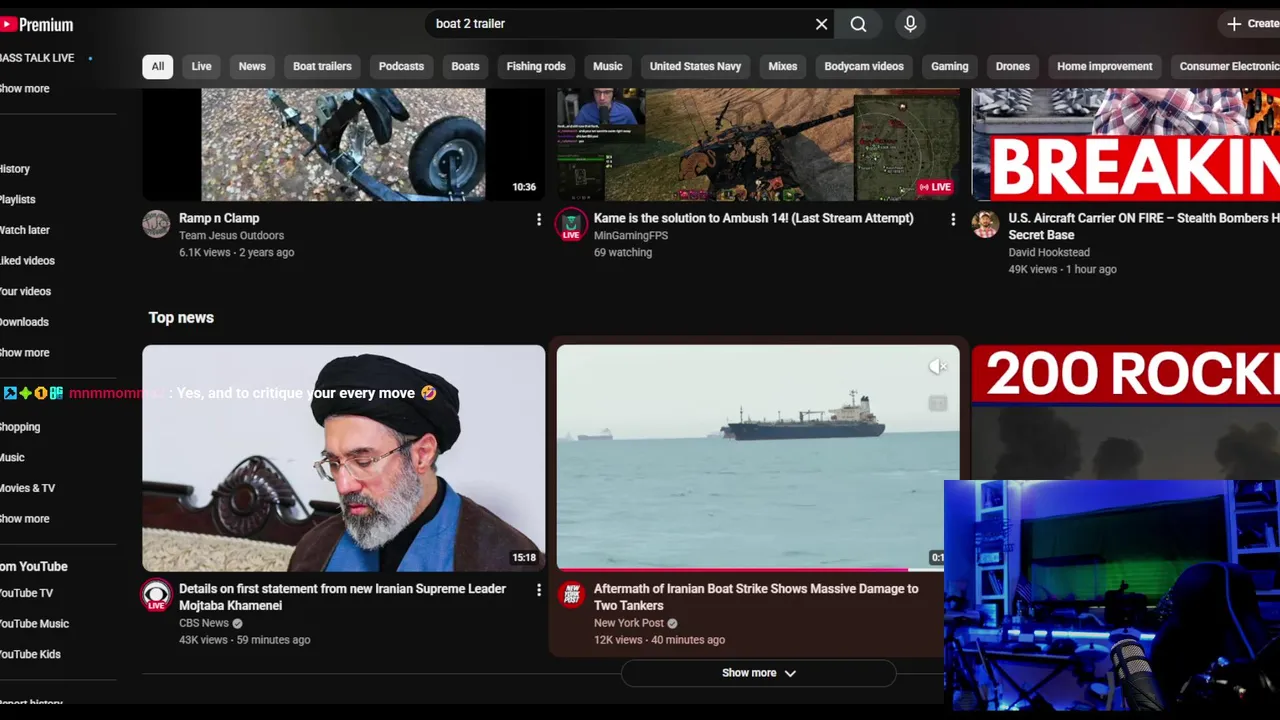
Task: Visit CBS News channel name
Action: click(x=204, y=623)
